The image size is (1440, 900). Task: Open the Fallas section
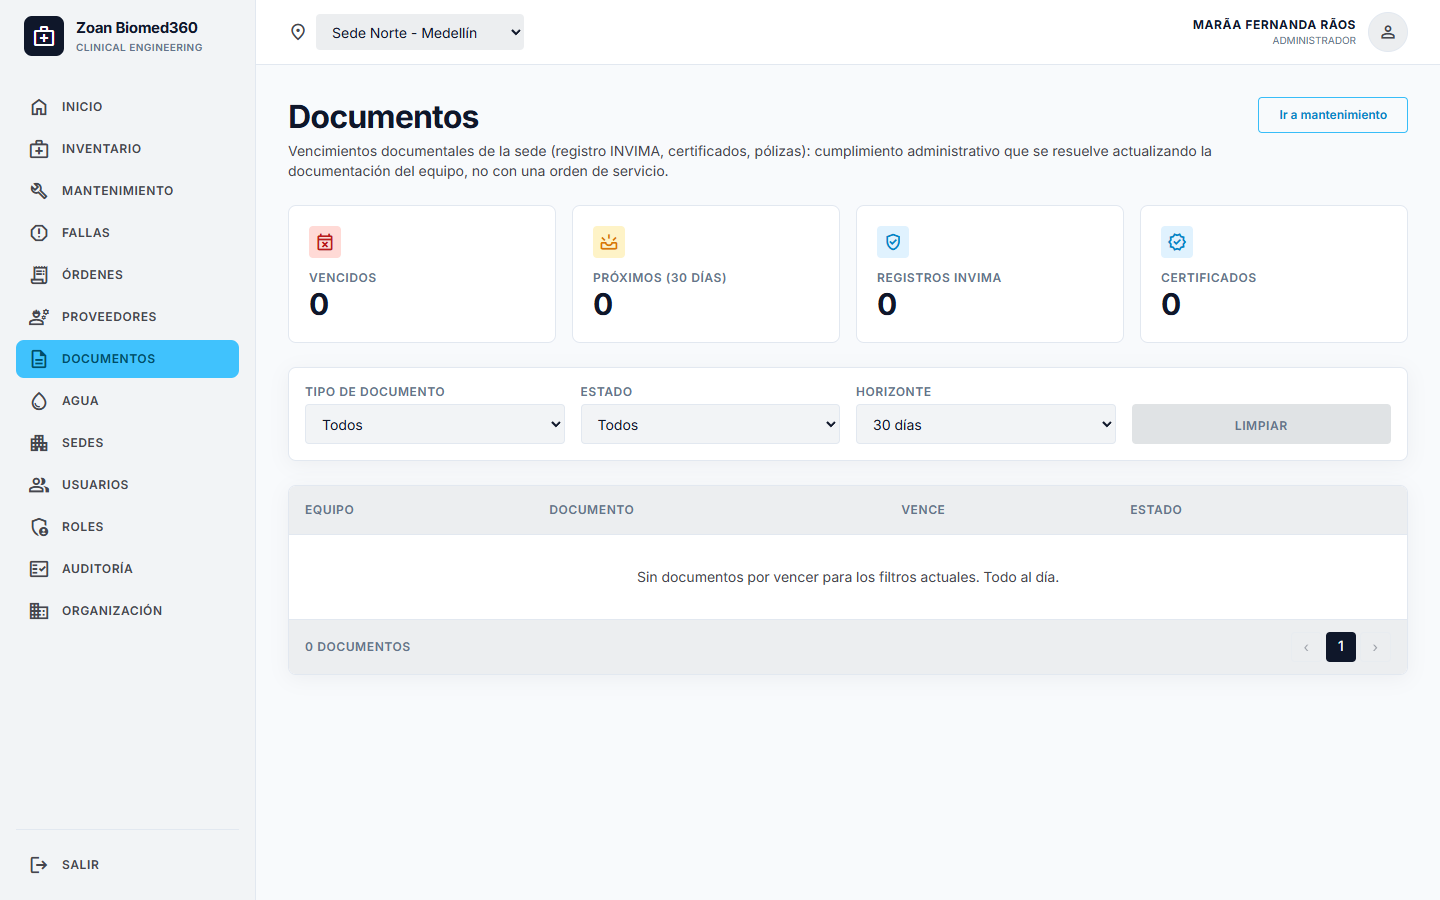tap(127, 233)
